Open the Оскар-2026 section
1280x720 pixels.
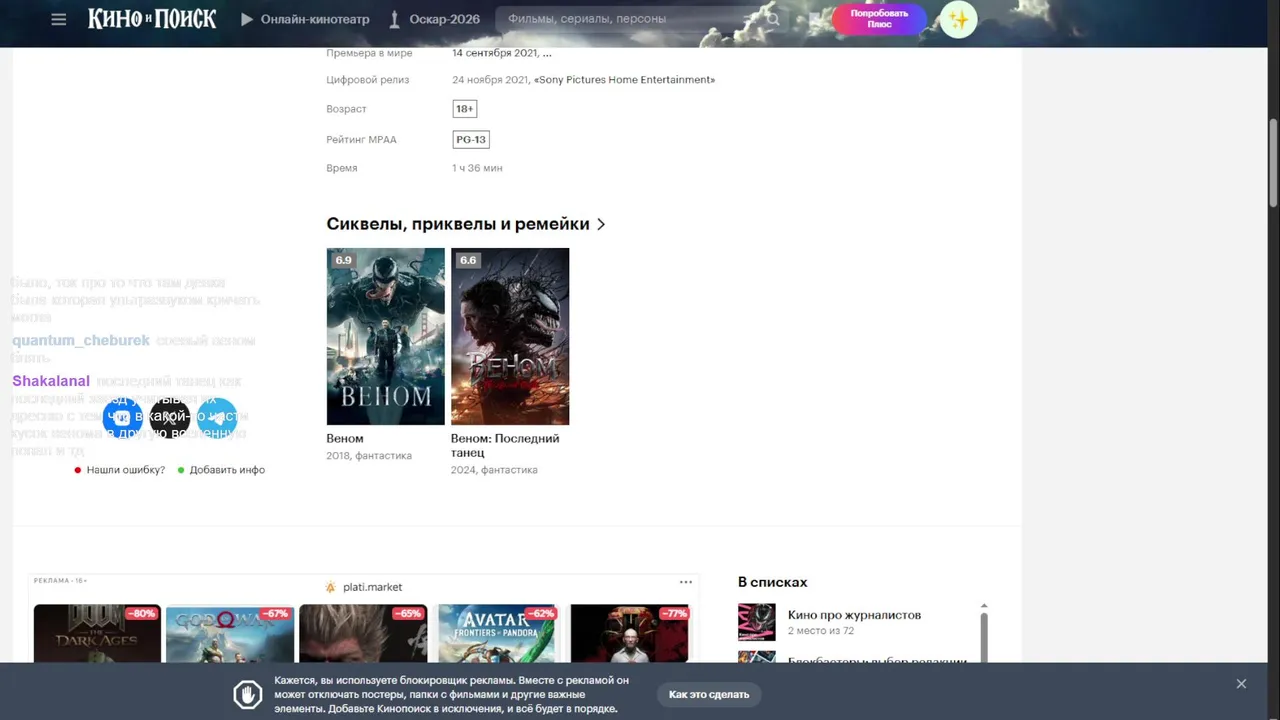point(444,19)
